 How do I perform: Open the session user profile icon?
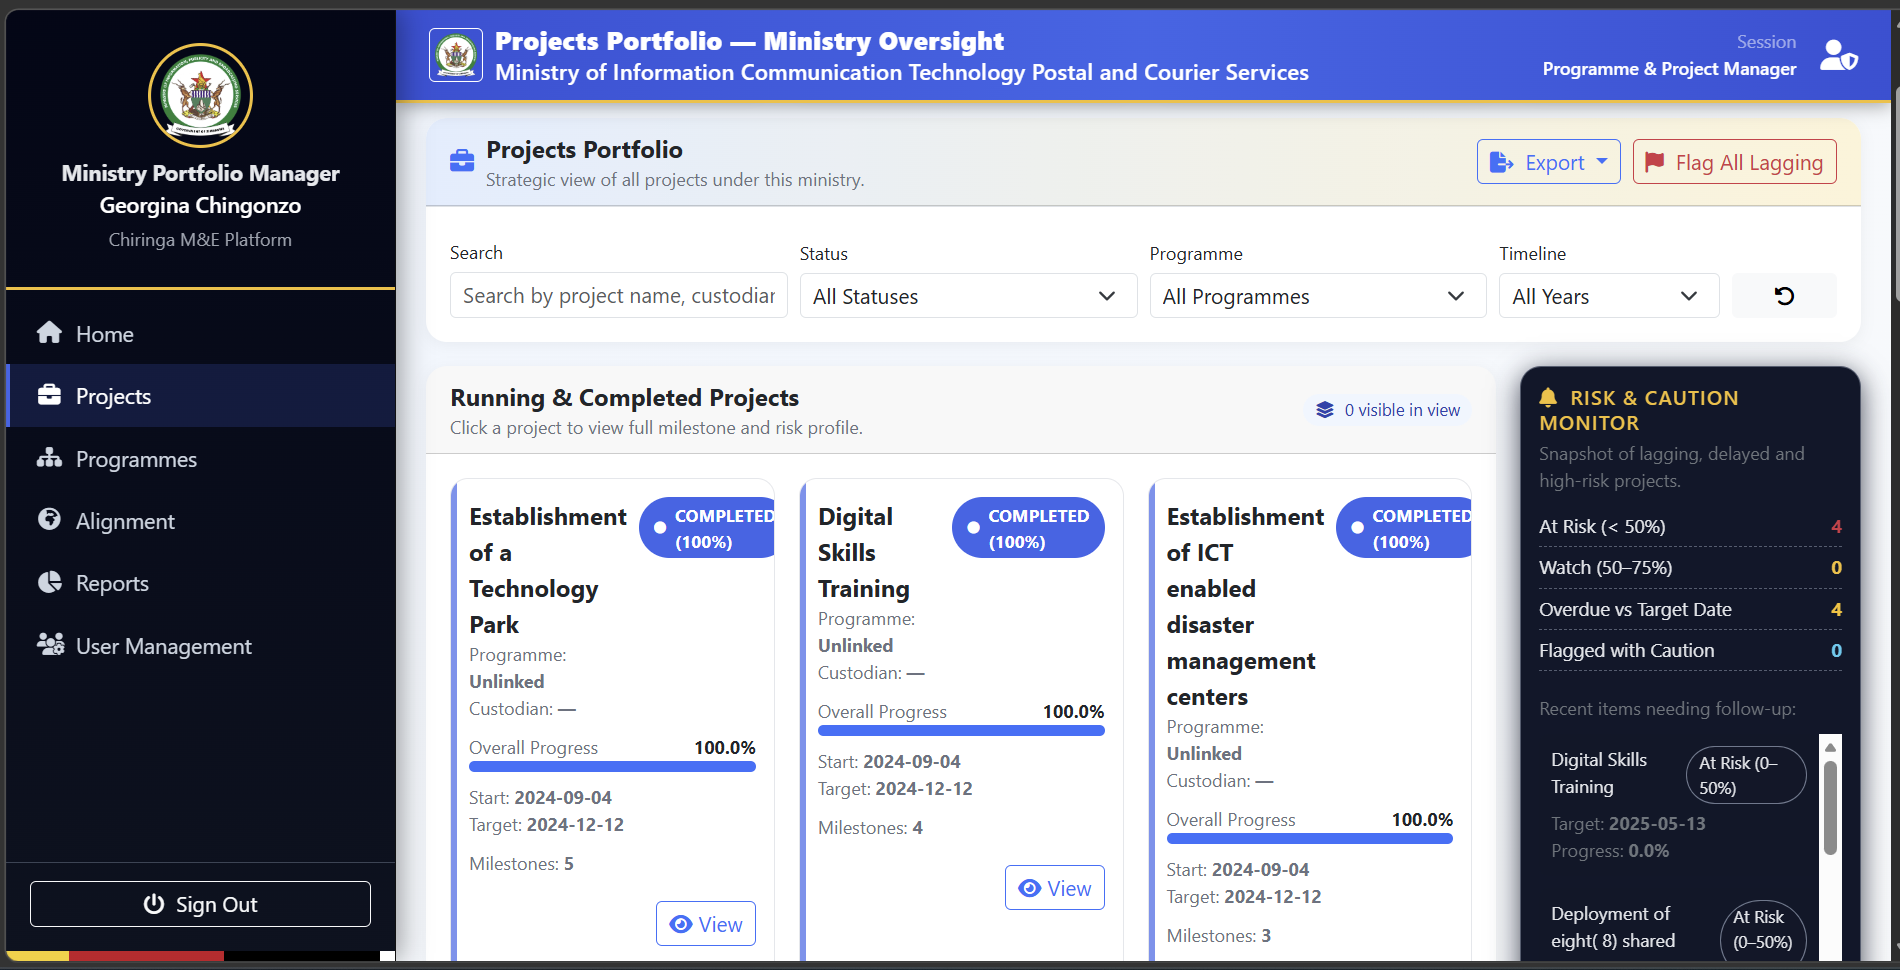[x=1838, y=55]
